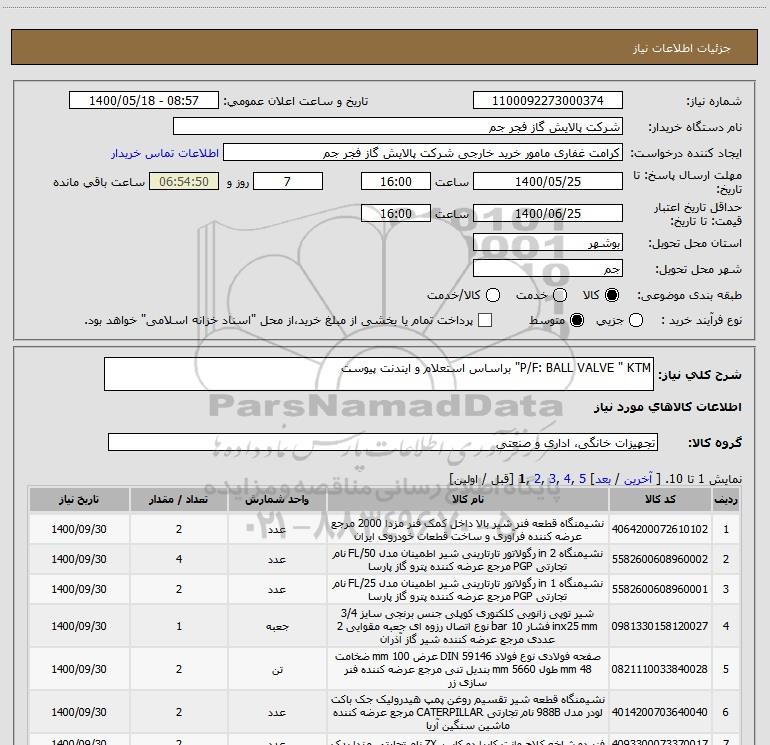Go to pagination page 5
This screenshot has width=770, height=745.
pyautogui.click(x=582, y=478)
